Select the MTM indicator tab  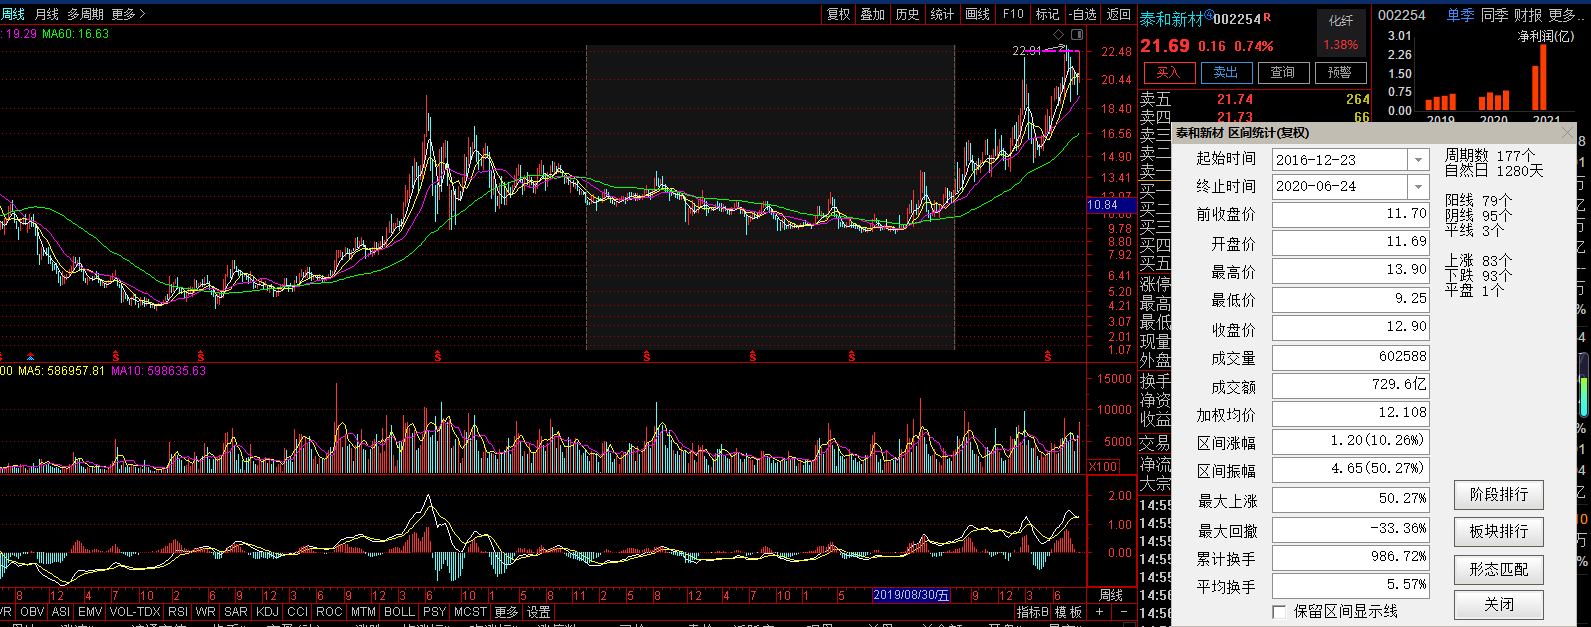coord(363,612)
